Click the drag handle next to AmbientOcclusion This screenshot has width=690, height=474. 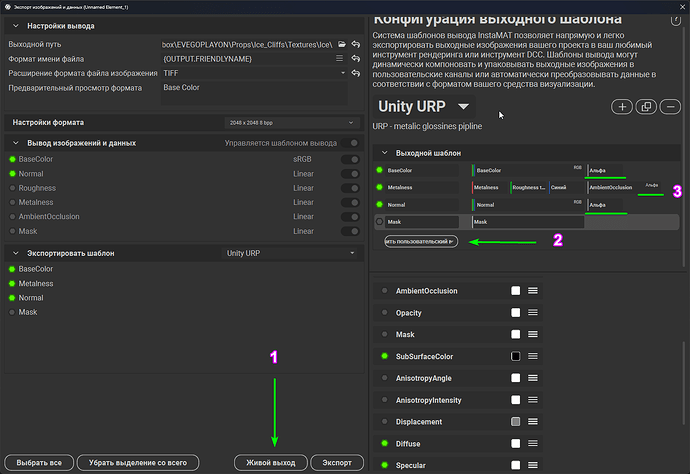point(533,291)
